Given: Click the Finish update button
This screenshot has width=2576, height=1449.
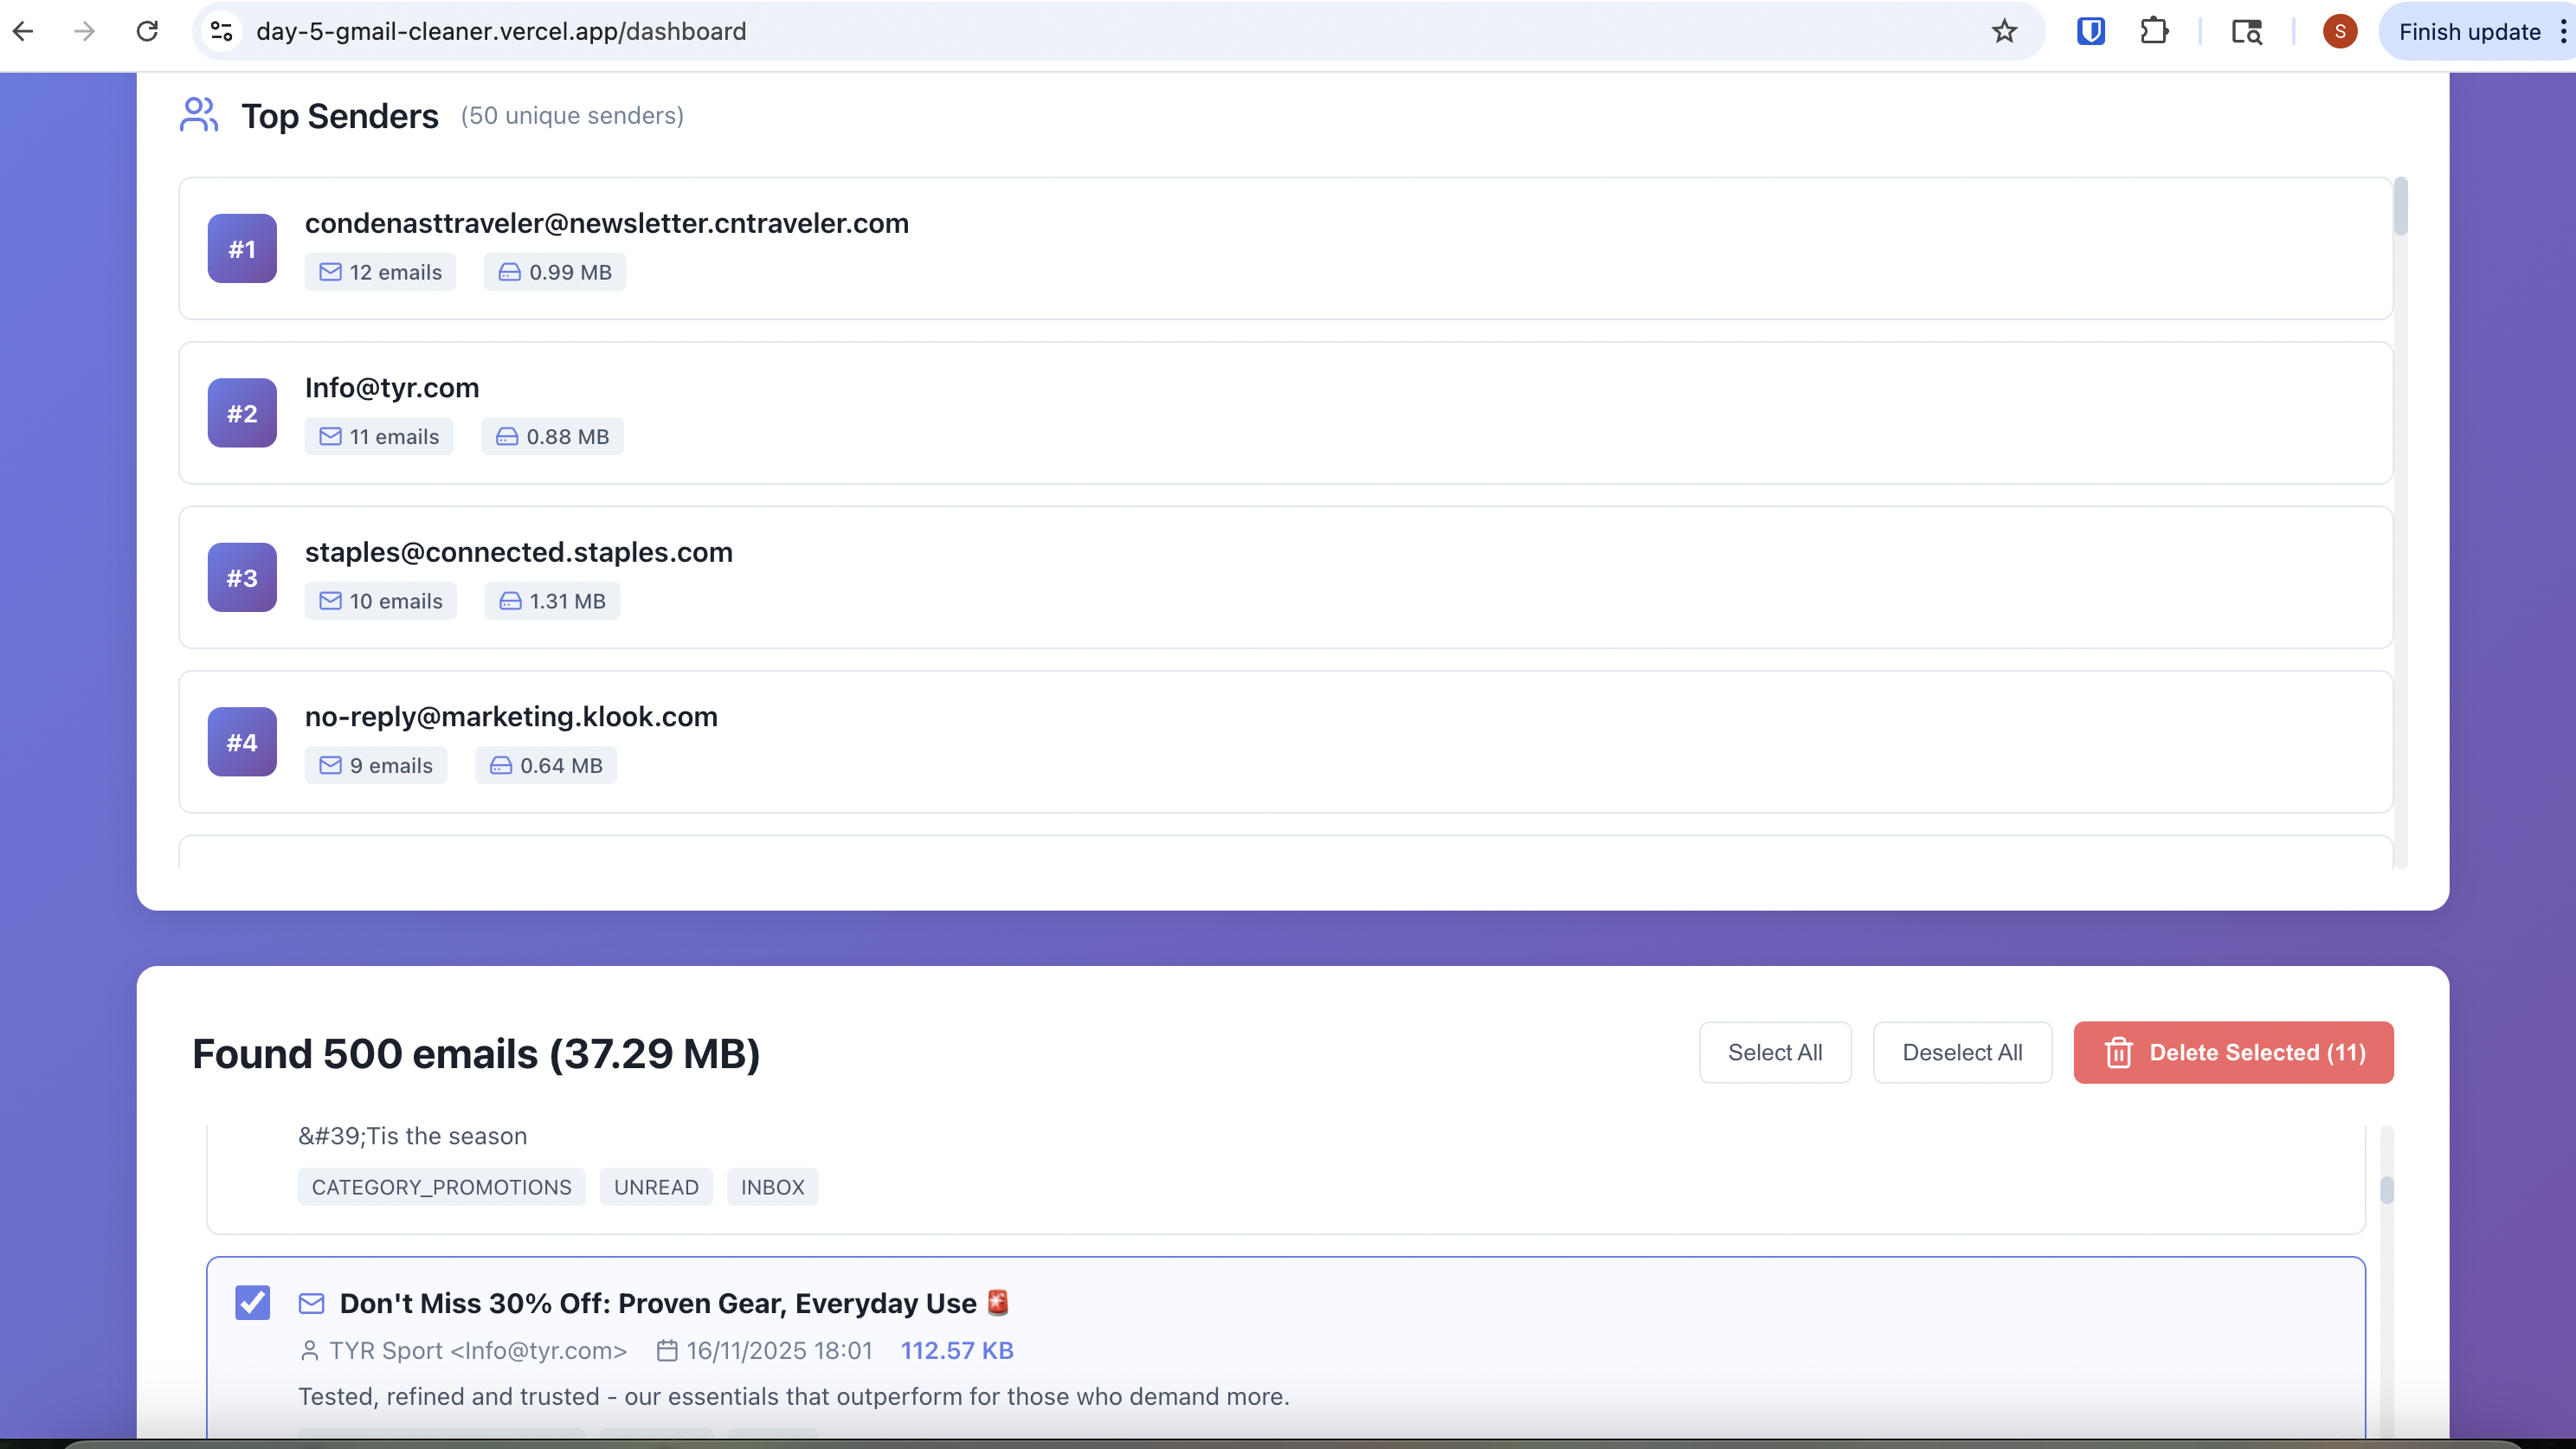Looking at the screenshot, I should pyautogui.click(x=2468, y=31).
